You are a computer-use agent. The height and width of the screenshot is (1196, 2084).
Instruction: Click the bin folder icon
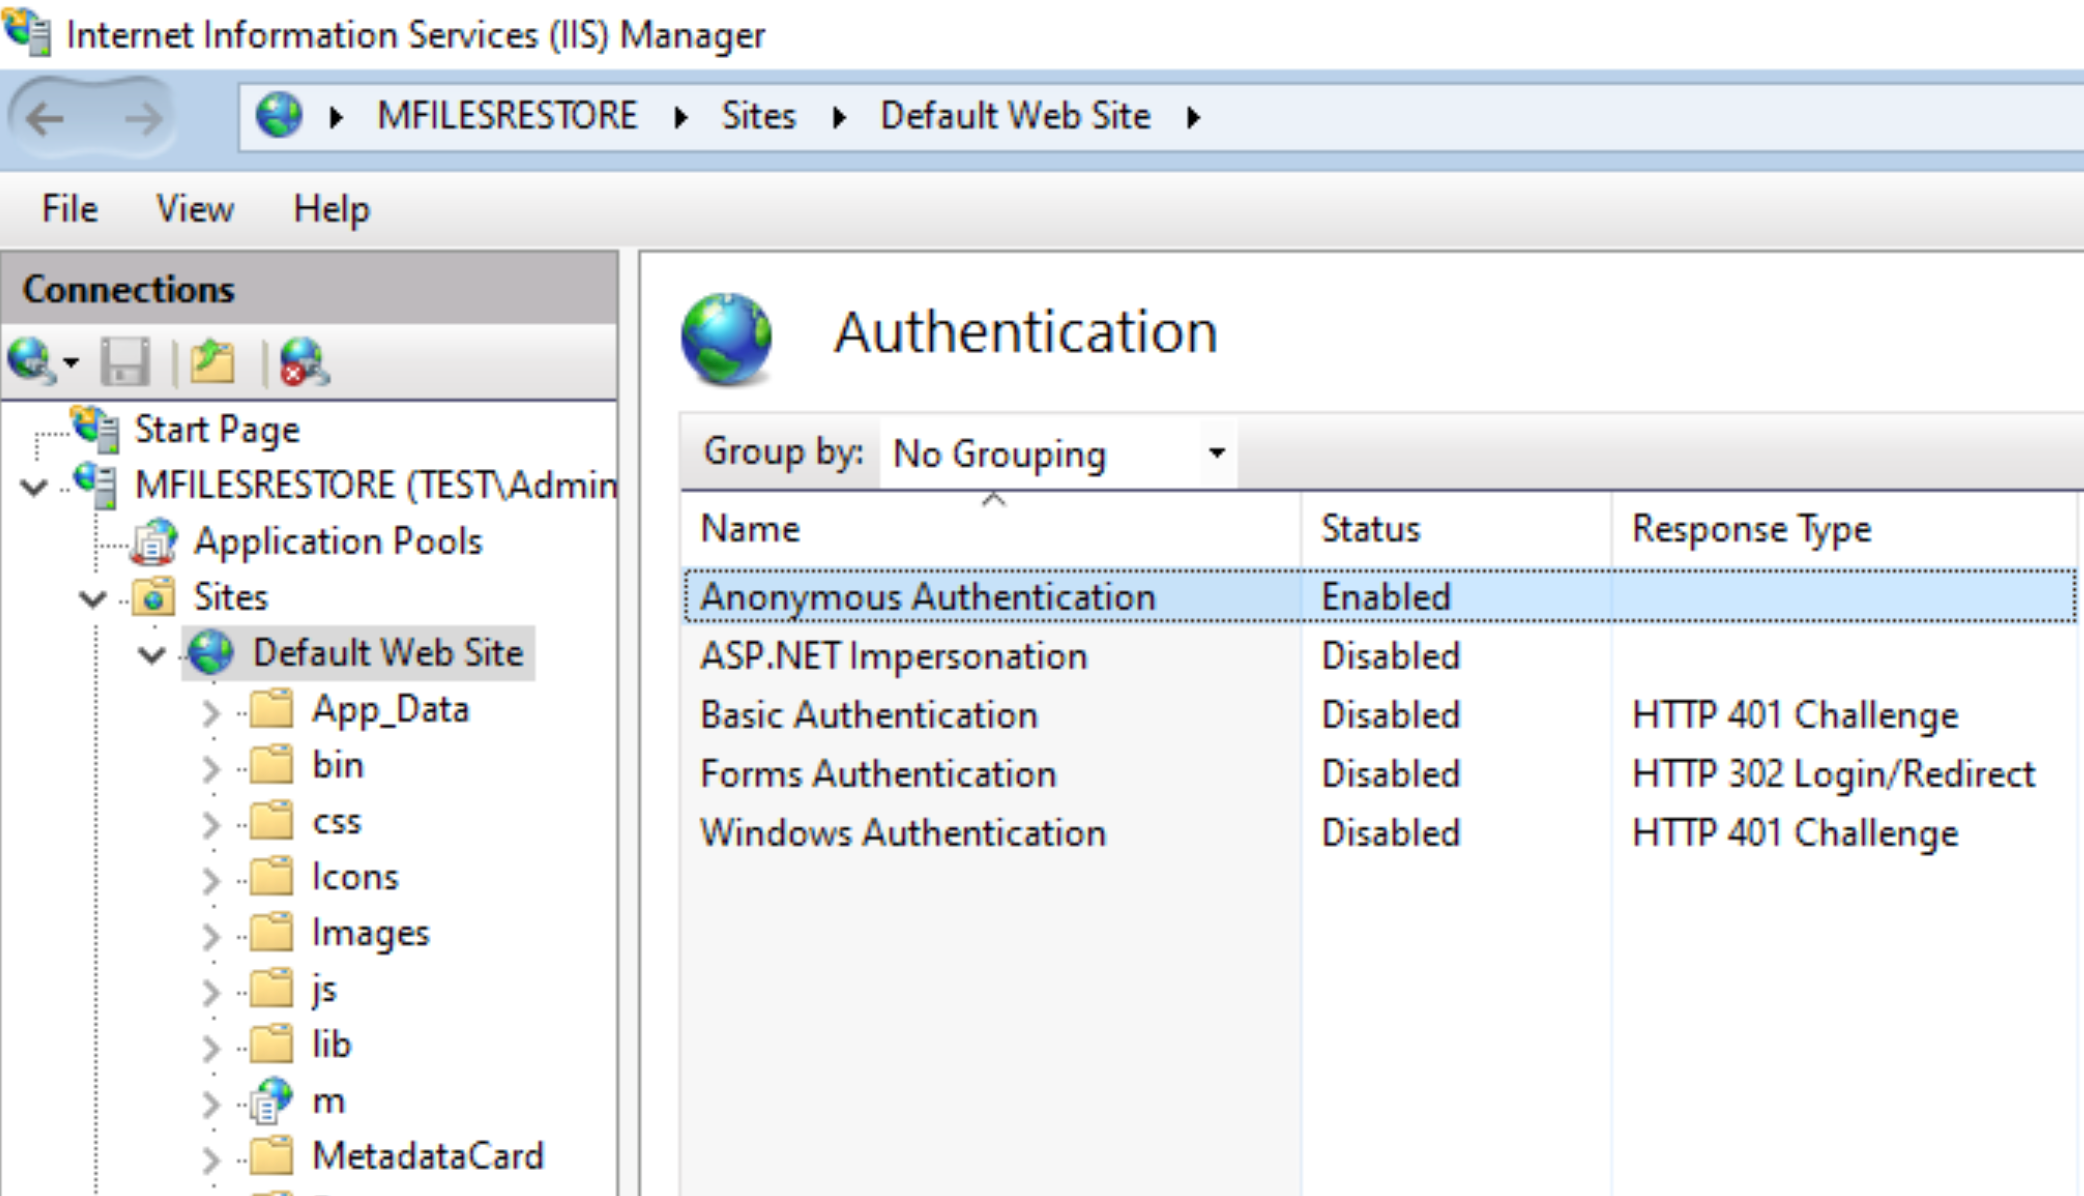[x=271, y=764]
